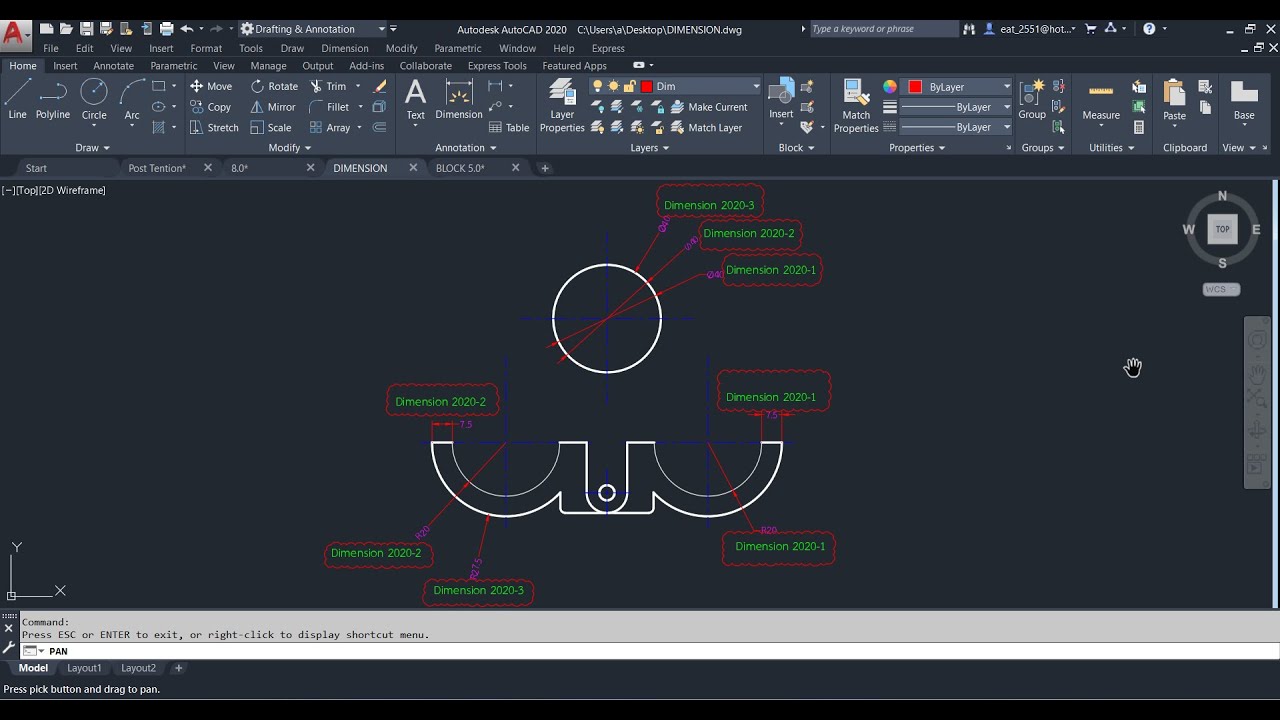Click the viewport controls label [-]
Screen dimensions: 1280x720
[x=7, y=190]
